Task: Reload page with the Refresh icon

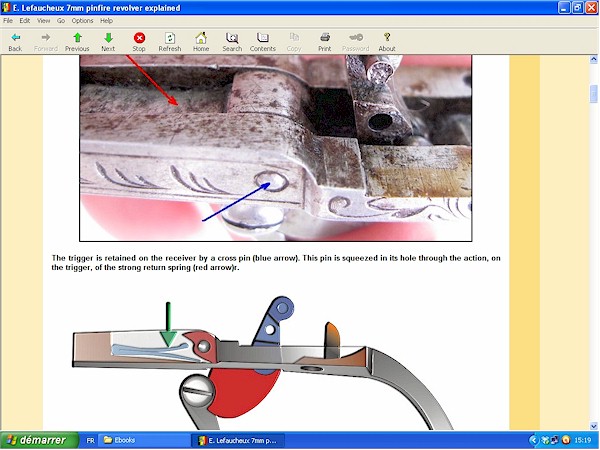Action: [170, 38]
